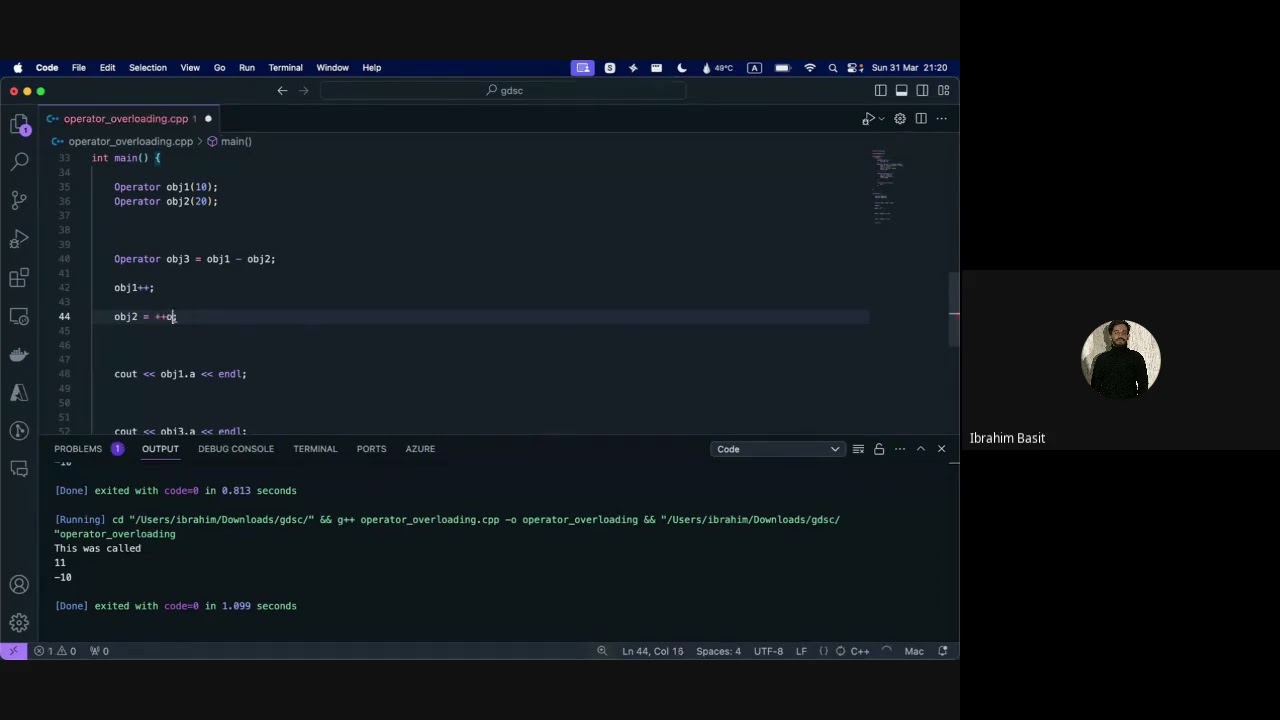Switch to the OUTPUT panel tab
Screen dimensions: 1280x720
point(160,449)
